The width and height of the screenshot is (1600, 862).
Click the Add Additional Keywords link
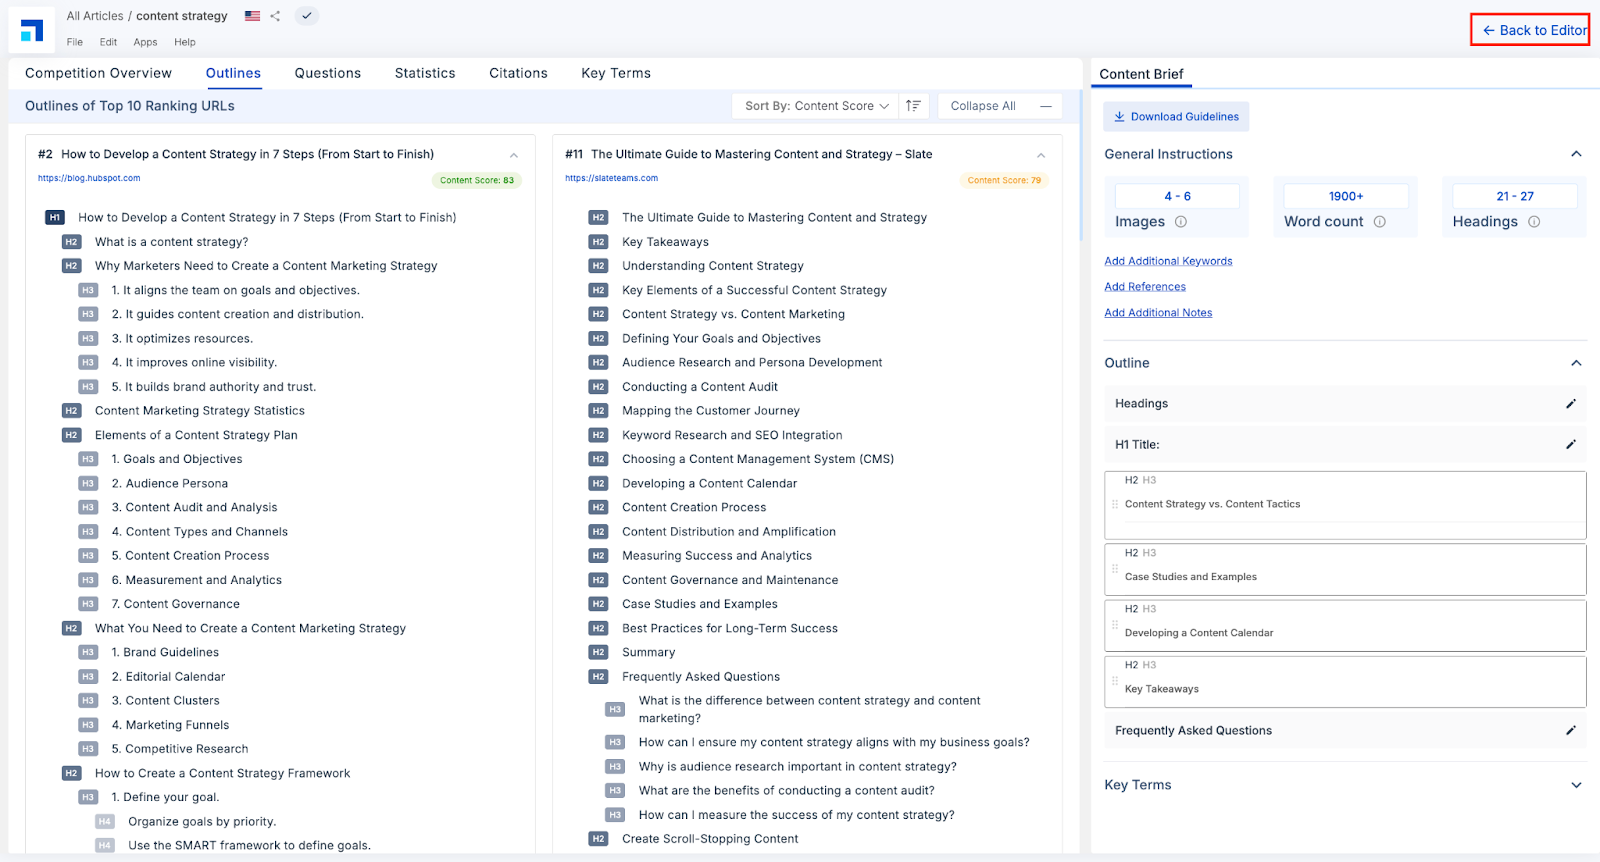(x=1168, y=261)
